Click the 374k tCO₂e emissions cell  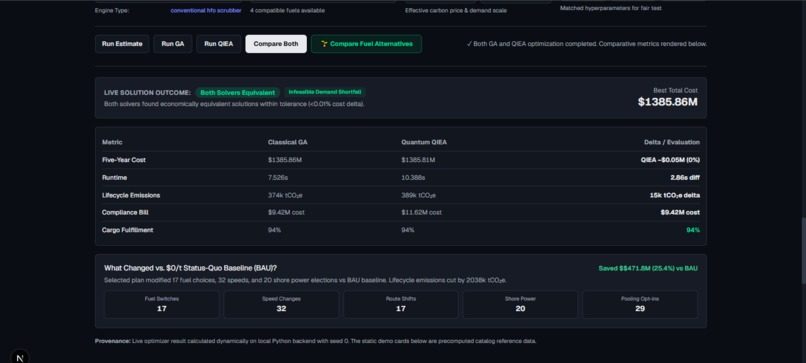(x=285, y=195)
